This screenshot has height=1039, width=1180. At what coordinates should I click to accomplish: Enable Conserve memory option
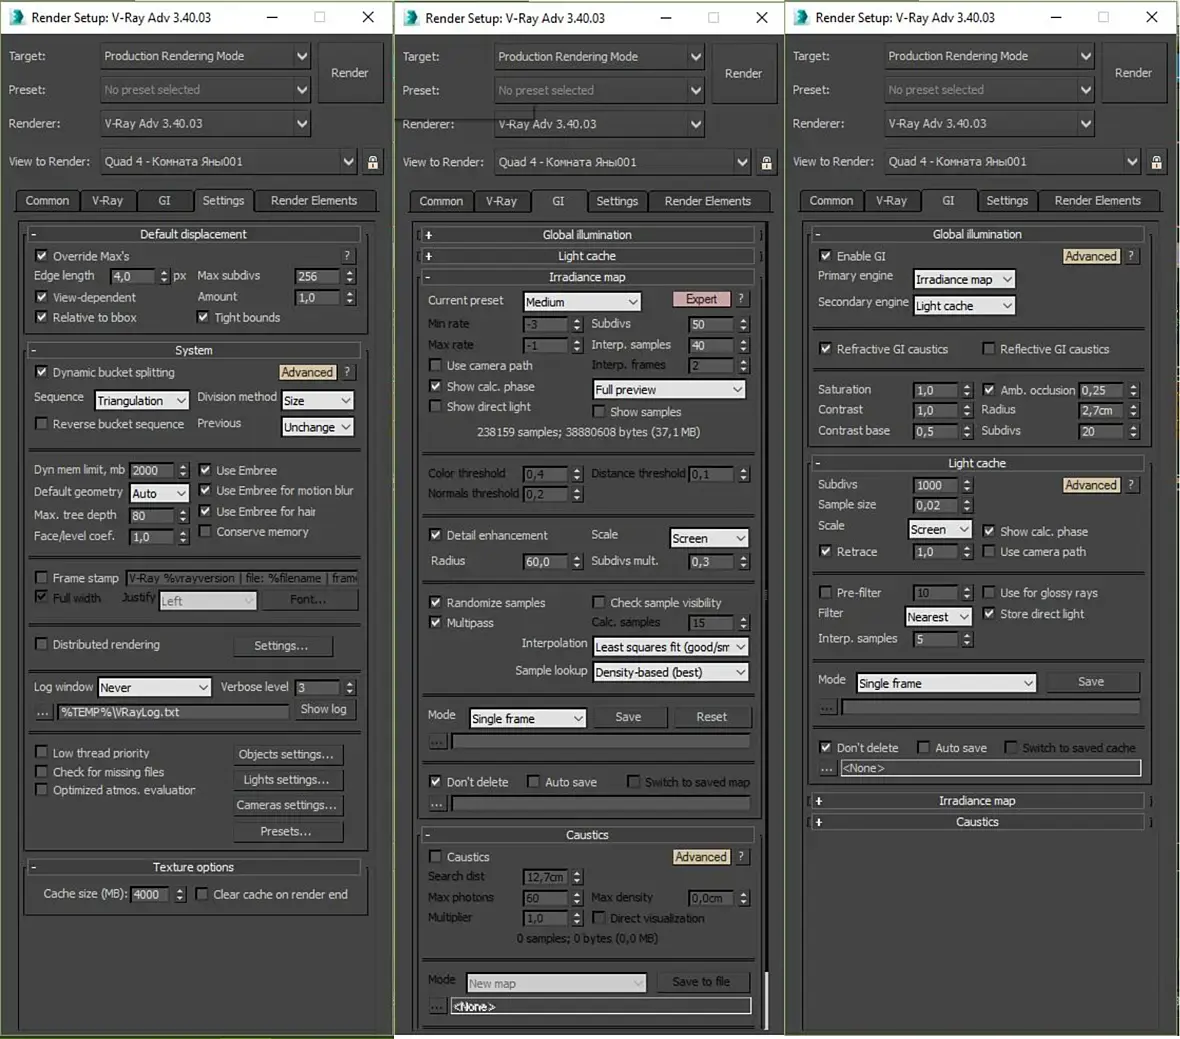(x=205, y=531)
